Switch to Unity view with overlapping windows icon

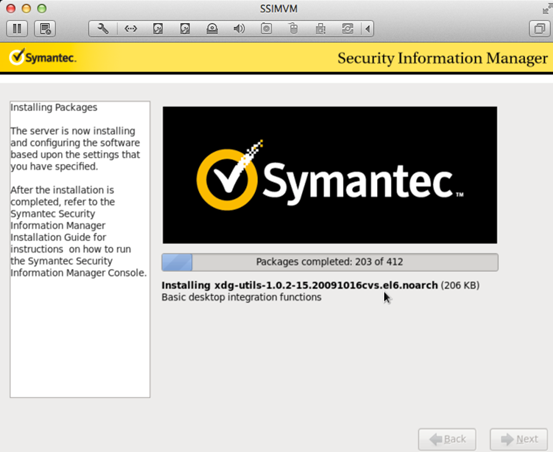[540, 29]
